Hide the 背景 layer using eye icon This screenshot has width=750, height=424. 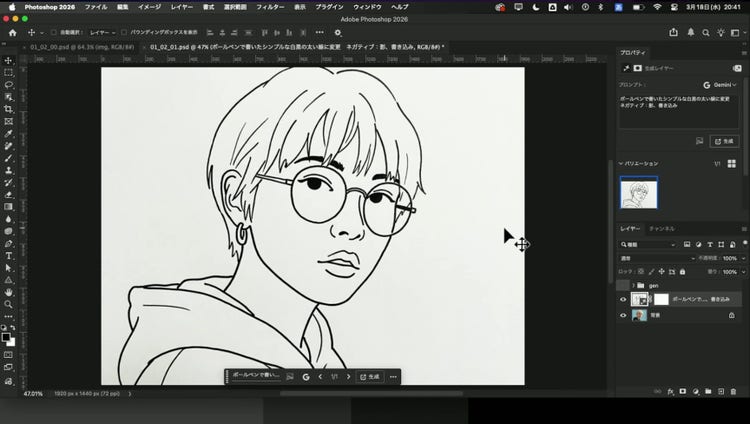623,315
